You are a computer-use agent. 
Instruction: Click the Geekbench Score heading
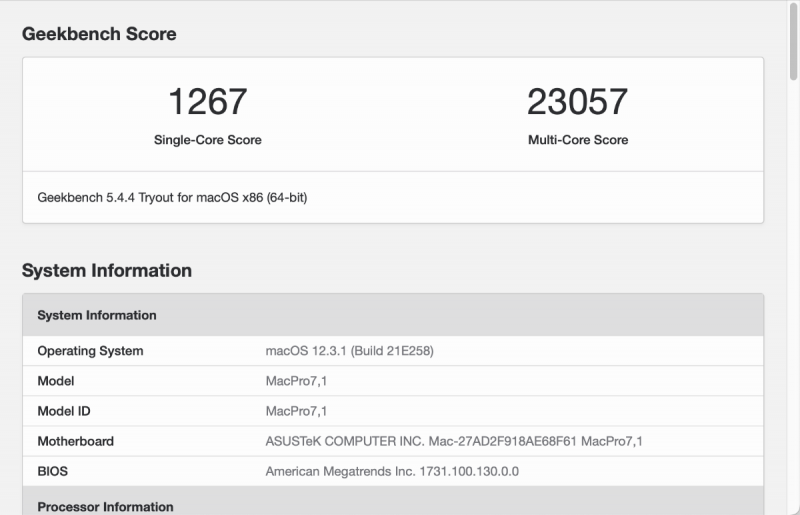99,34
